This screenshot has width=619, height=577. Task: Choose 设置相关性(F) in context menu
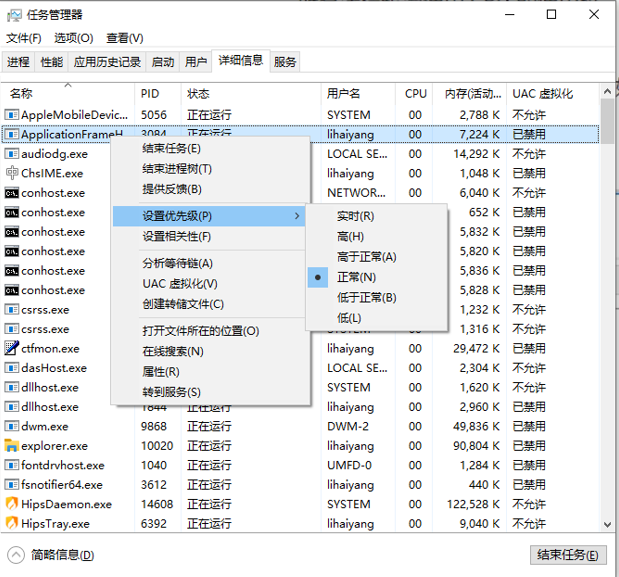click(209, 236)
